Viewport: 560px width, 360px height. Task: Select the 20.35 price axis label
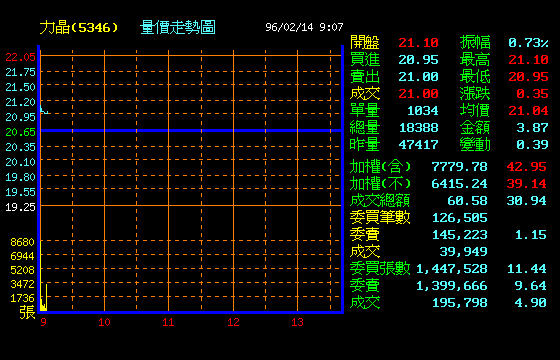(20, 147)
